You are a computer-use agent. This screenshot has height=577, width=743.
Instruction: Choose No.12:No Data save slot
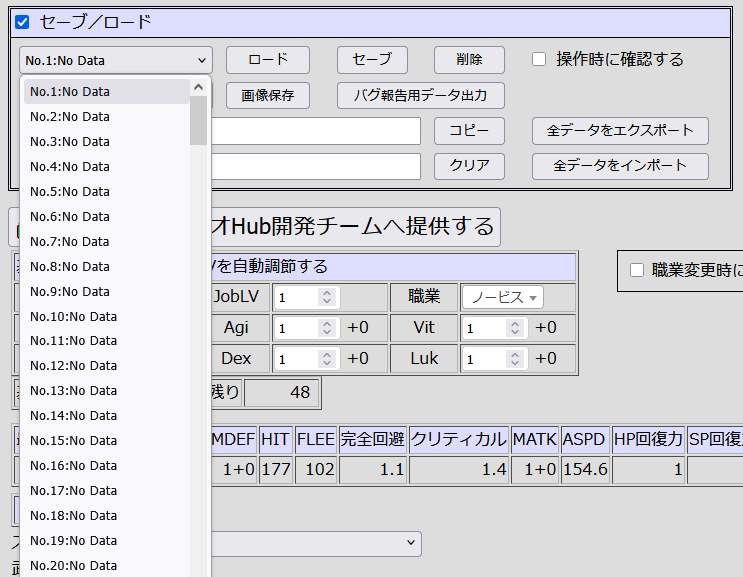pos(73,366)
